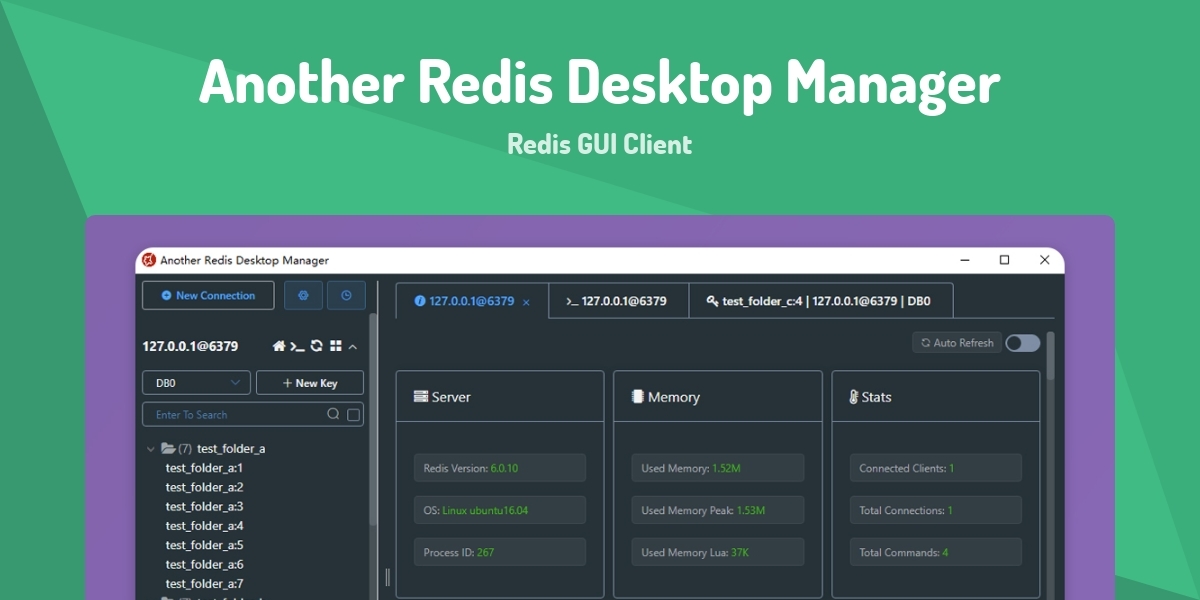The image size is (1200, 600).
Task: Click Redis Version 6.0.10 tag
Action: pos(500,468)
